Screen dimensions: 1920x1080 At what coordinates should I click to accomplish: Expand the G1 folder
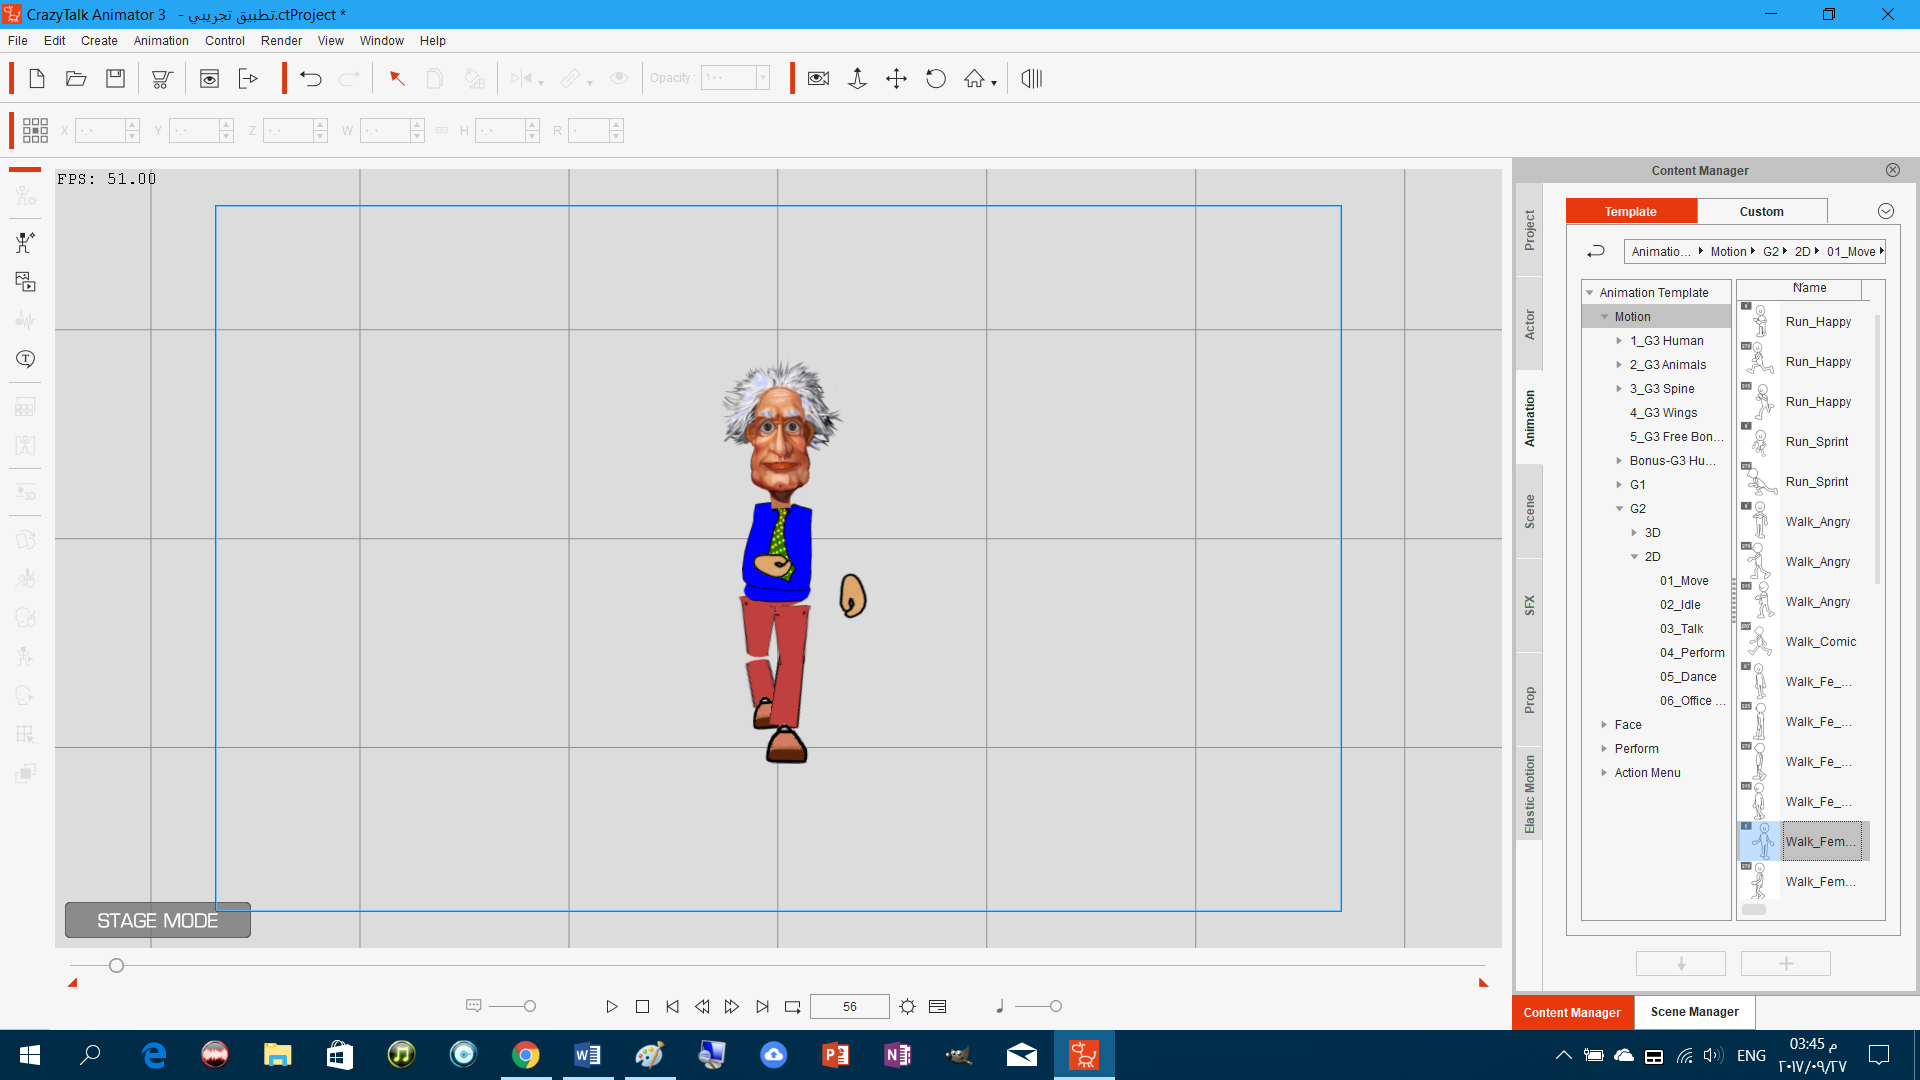click(1620, 485)
